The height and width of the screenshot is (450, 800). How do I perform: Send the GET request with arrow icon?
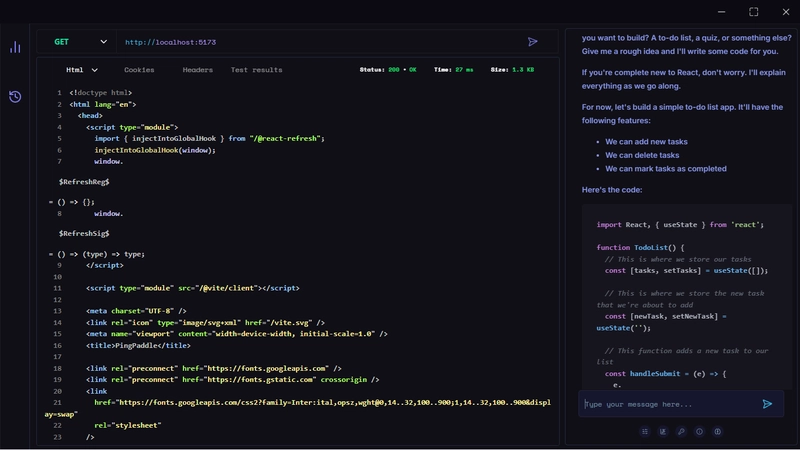pyautogui.click(x=533, y=42)
